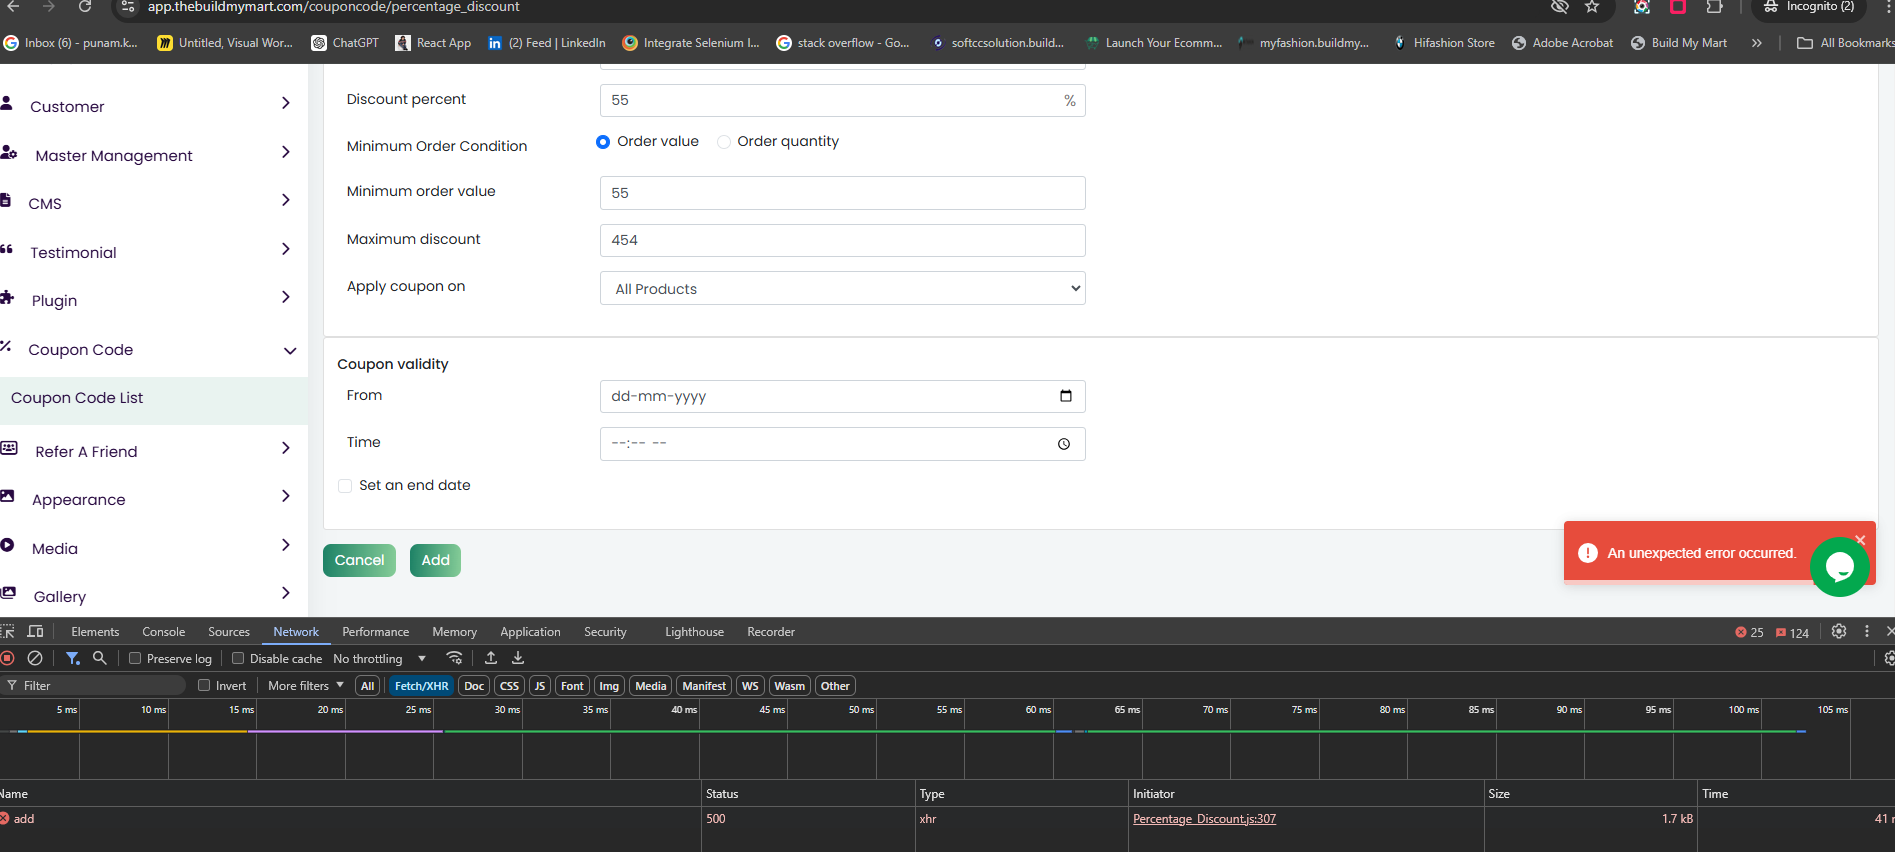Enable the Disable cache checkbox
This screenshot has width=1895, height=852.
[238, 658]
